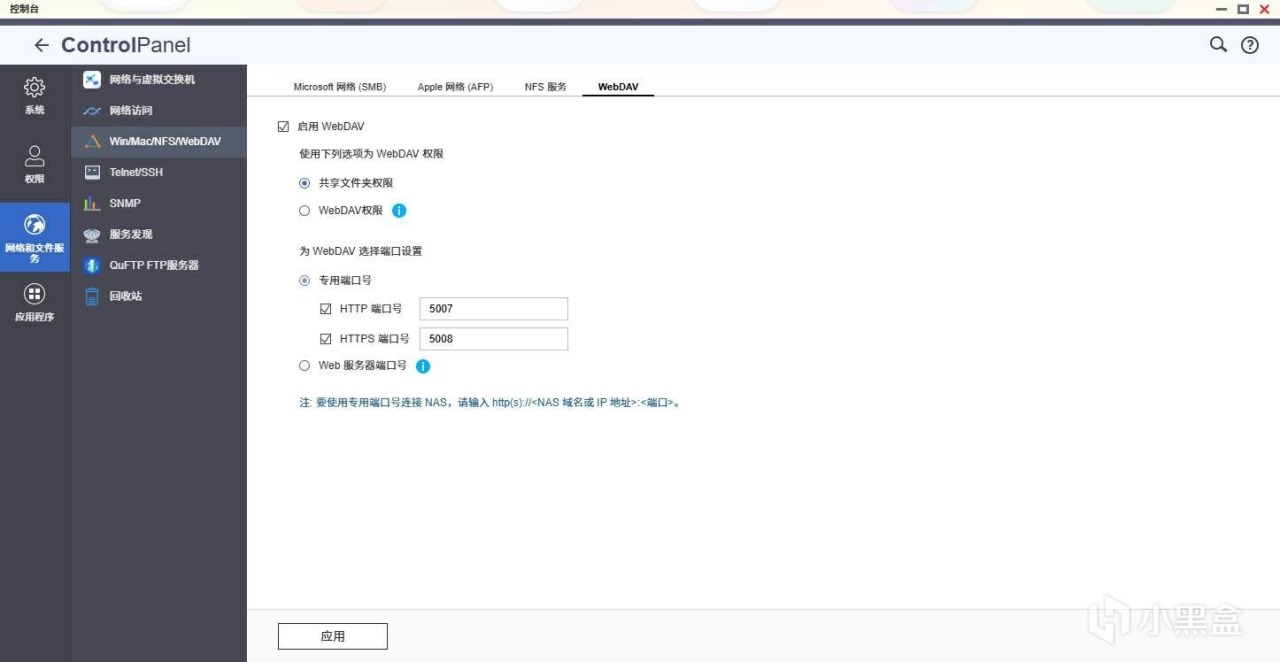Click the Telnet/SSH terminal icon
Image resolution: width=1280 pixels, height=662 pixels.
(x=92, y=172)
